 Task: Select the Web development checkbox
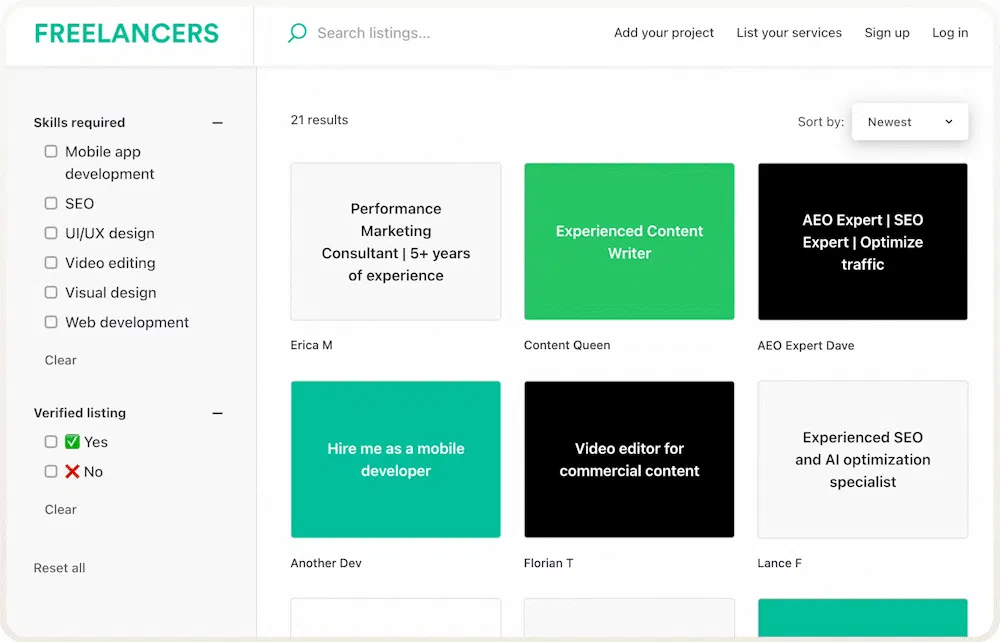(x=51, y=322)
